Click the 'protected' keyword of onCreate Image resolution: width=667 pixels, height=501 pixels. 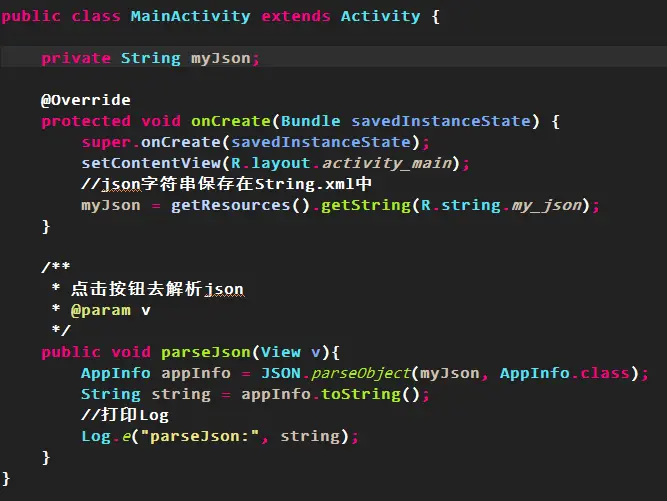pyautogui.click(x=86, y=121)
